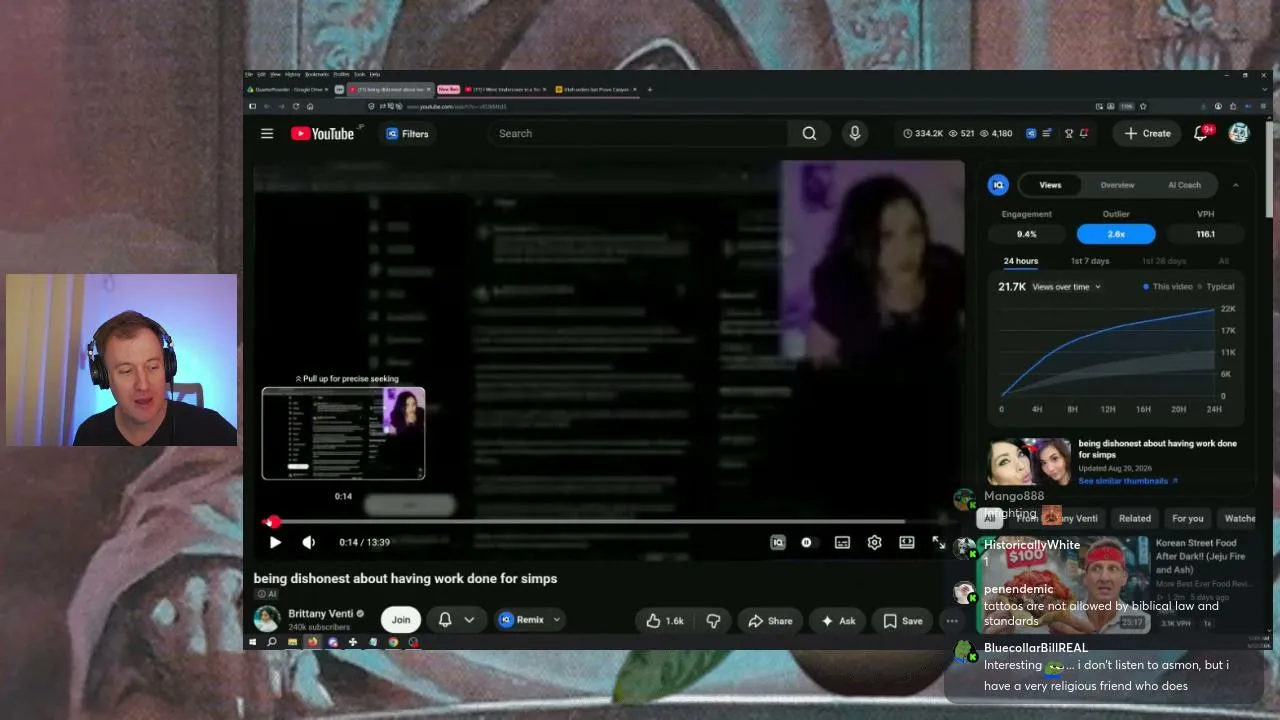Screen dimensions: 1280x720
Task: Reload page with browser refresh button
Action: (x=296, y=106)
